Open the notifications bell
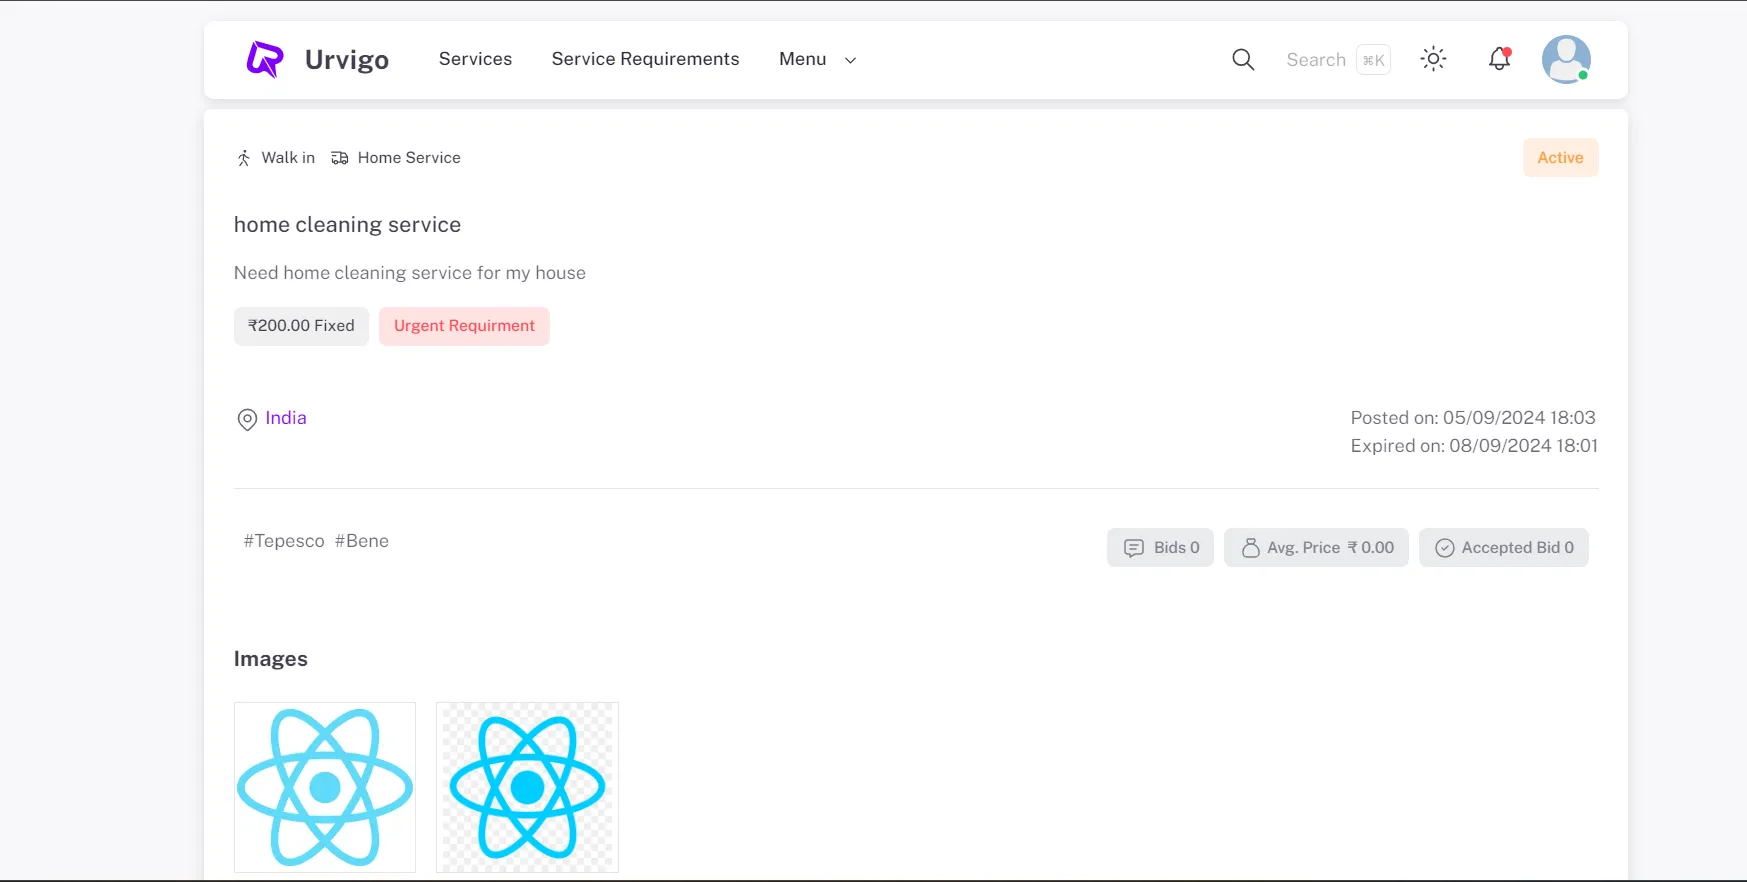Image resolution: width=1747 pixels, height=882 pixels. click(1499, 59)
